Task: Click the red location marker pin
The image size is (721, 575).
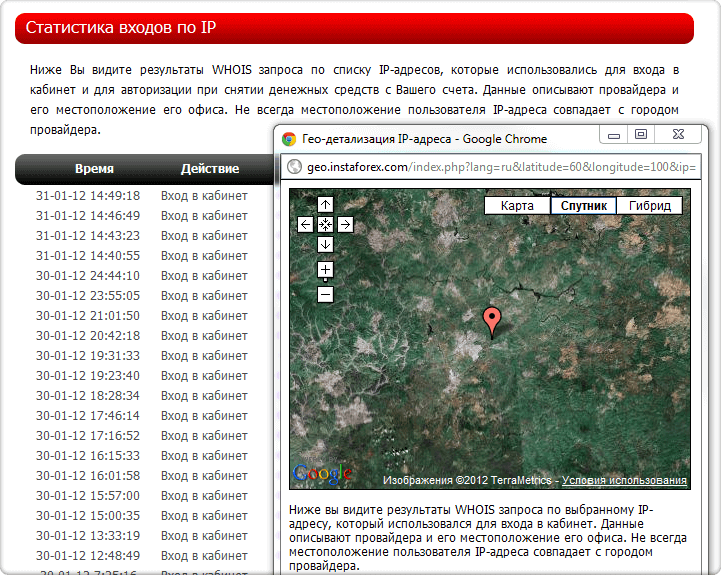Action: 491,321
